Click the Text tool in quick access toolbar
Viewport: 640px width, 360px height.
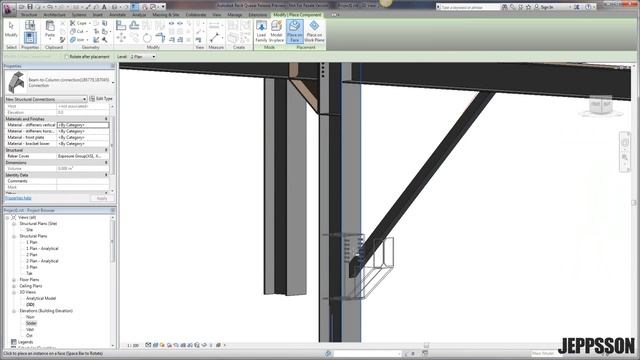(x=104, y=7)
